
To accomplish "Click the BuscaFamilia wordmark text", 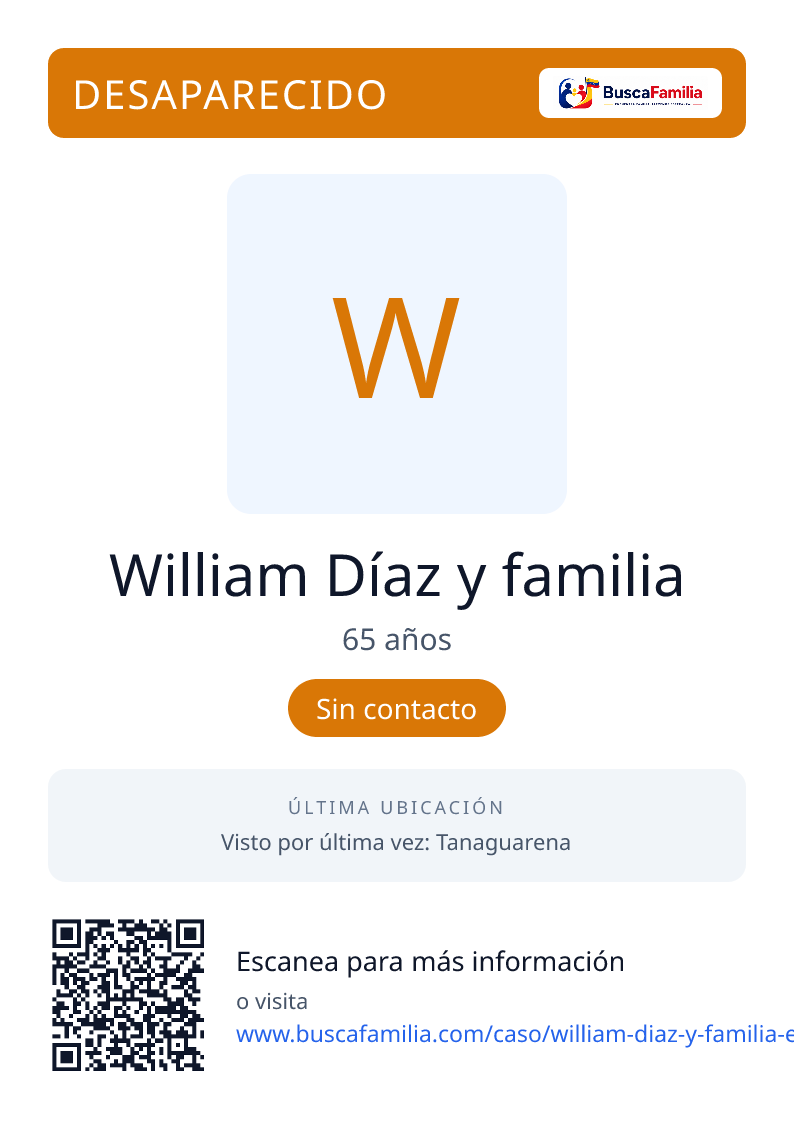I will click(652, 92).
